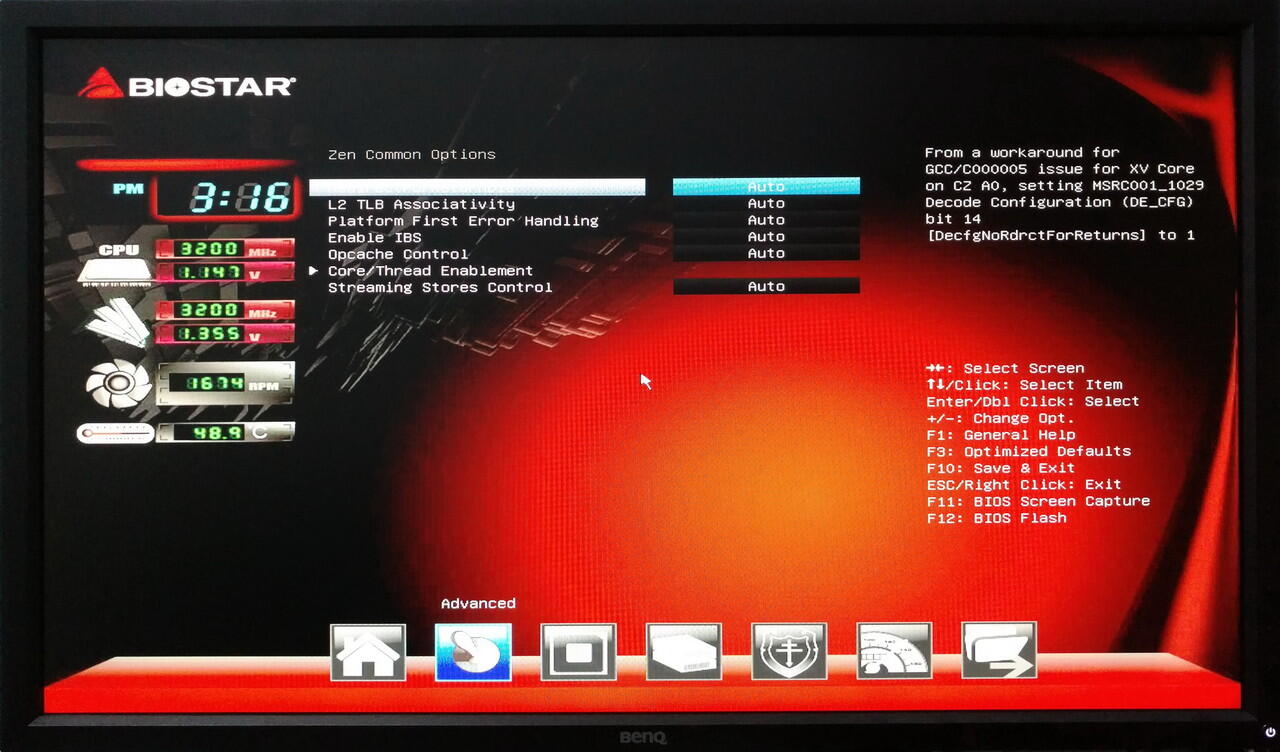The height and width of the screenshot is (752, 1280).
Task: Click the +/-: Change Opt. hint
Action: pyautogui.click(x=1001, y=419)
